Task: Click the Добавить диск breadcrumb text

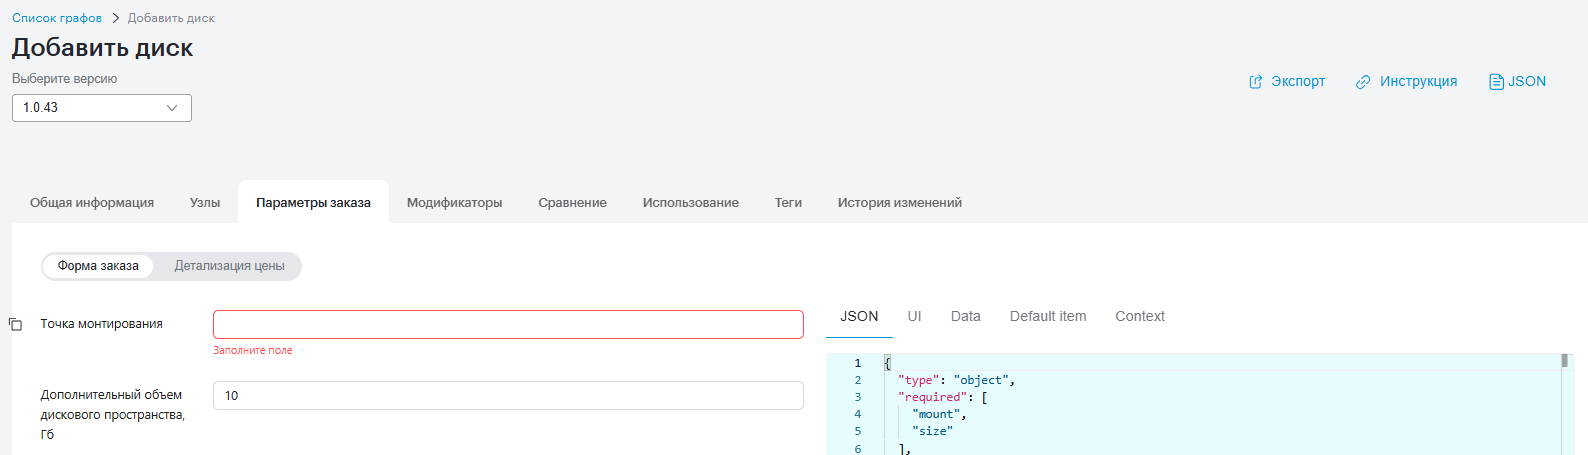Action: pos(171,18)
